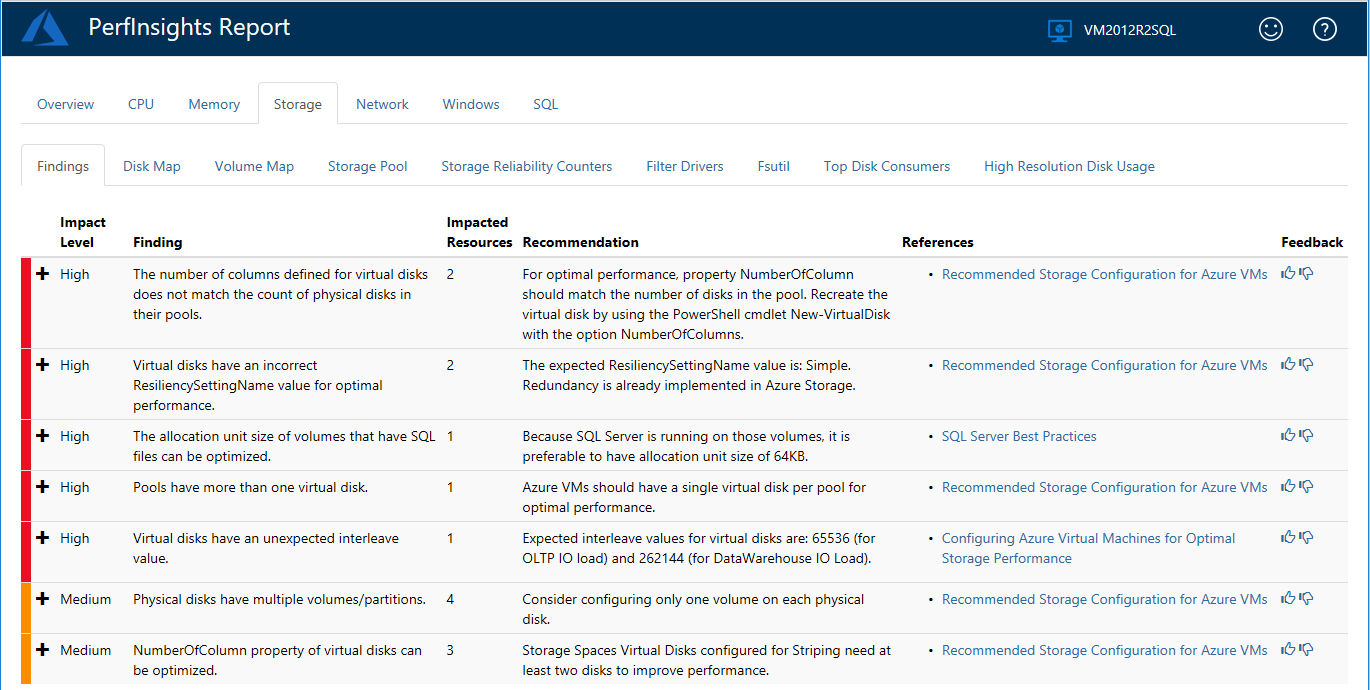1370x690 pixels.
Task: Click the Finding column header
Action: point(158,242)
